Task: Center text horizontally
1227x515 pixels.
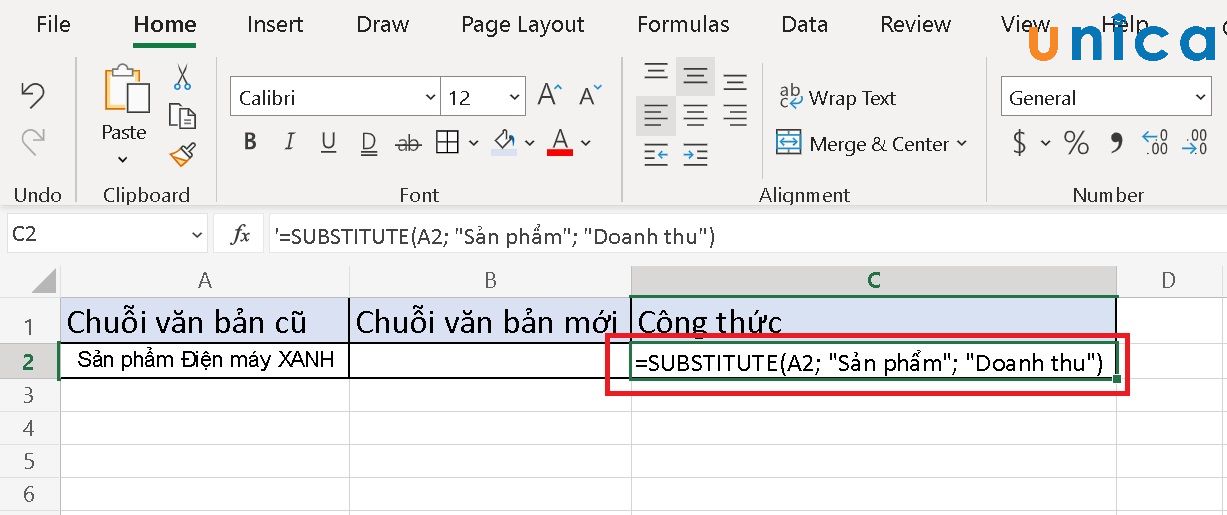Action: 695,117
